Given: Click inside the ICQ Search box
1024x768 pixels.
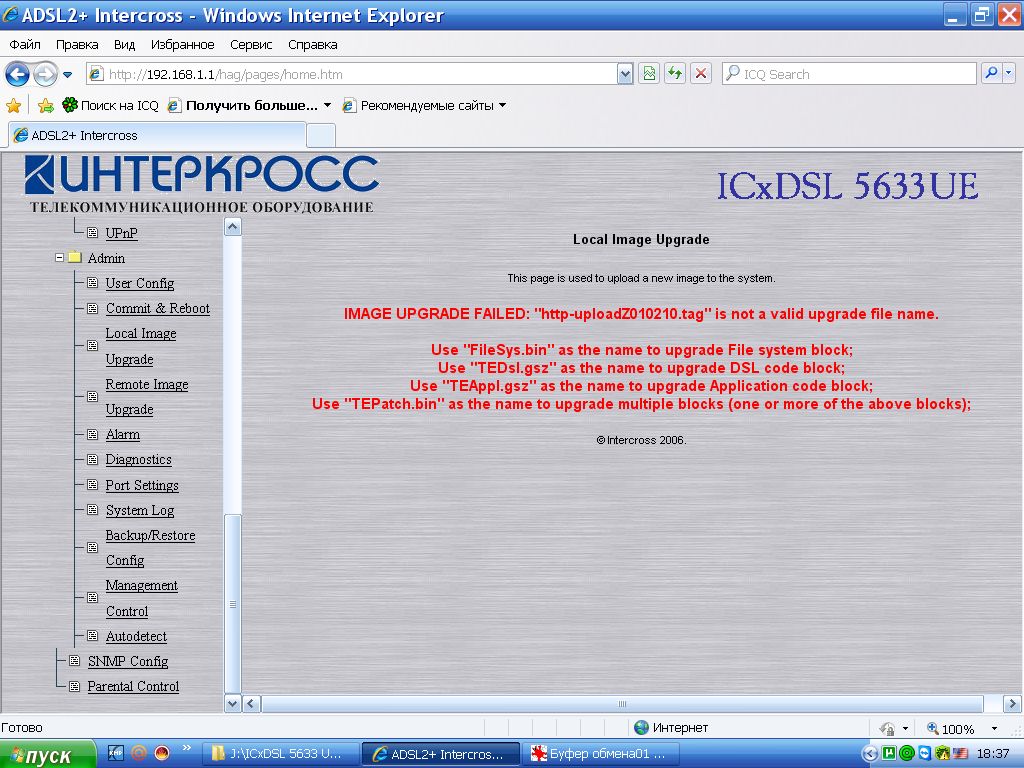Looking at the screenshot, I should pyautogui.click(x=849, y=74).
